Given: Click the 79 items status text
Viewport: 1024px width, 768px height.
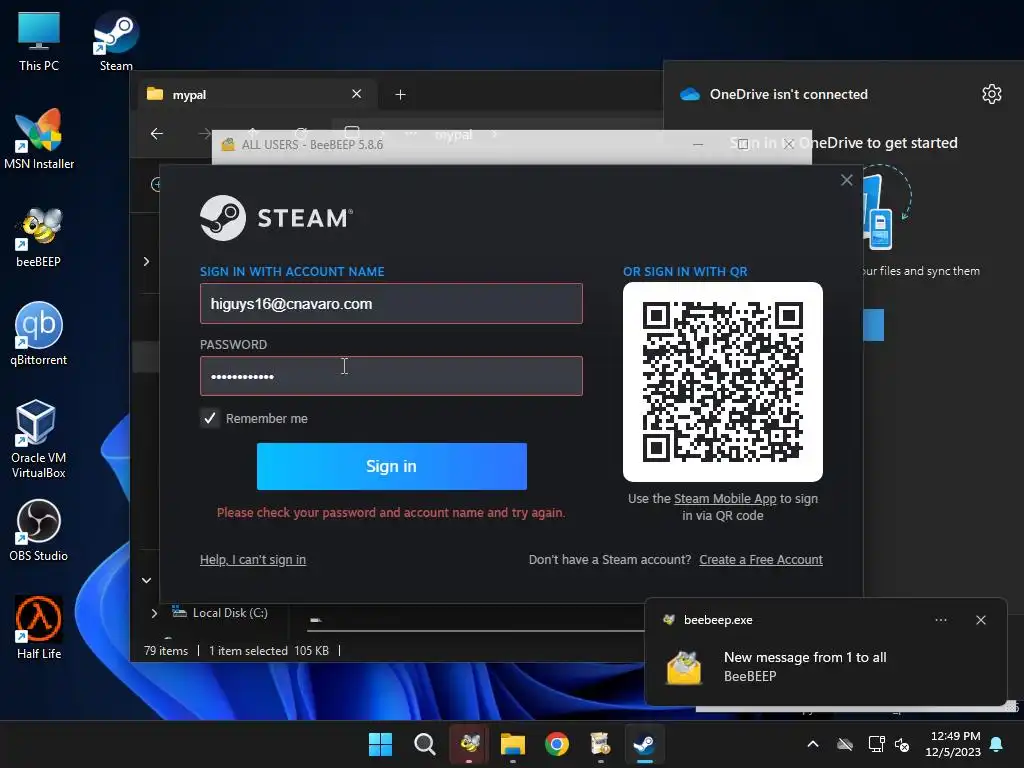Looking at the screenshot, I should (x=166, y=651).
